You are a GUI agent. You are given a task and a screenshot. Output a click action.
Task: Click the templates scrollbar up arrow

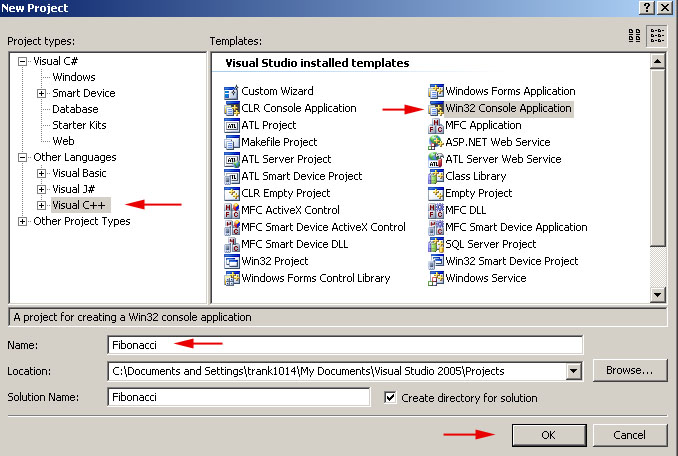coord(657,61)
